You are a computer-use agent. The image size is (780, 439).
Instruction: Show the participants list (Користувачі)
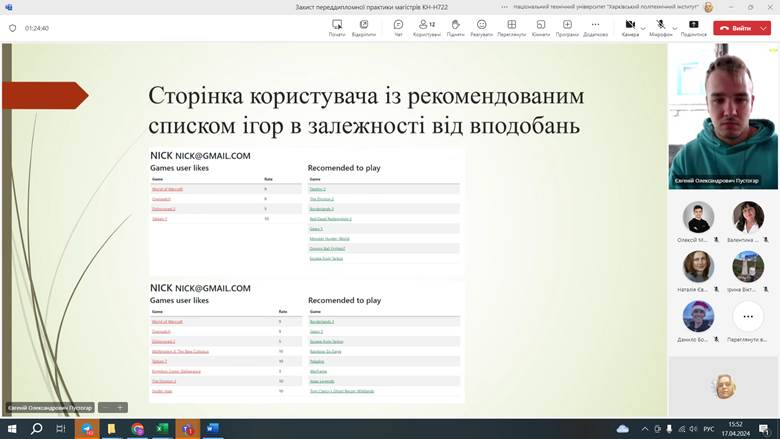tap(427, 27)
